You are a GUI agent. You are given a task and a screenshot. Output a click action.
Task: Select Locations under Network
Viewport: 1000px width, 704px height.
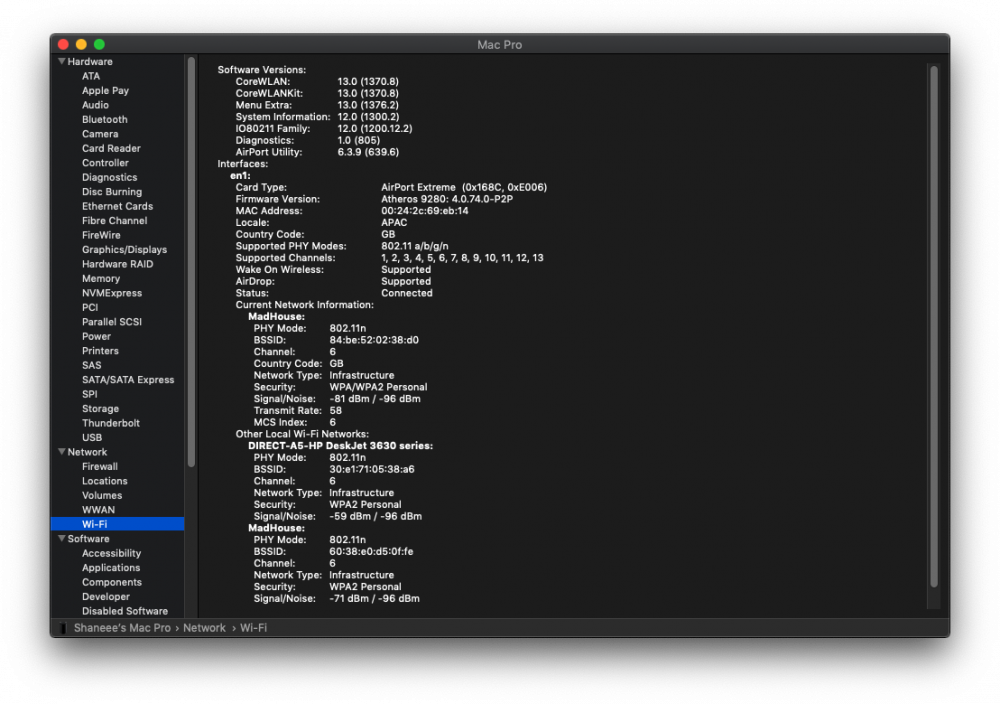point(105,481)
